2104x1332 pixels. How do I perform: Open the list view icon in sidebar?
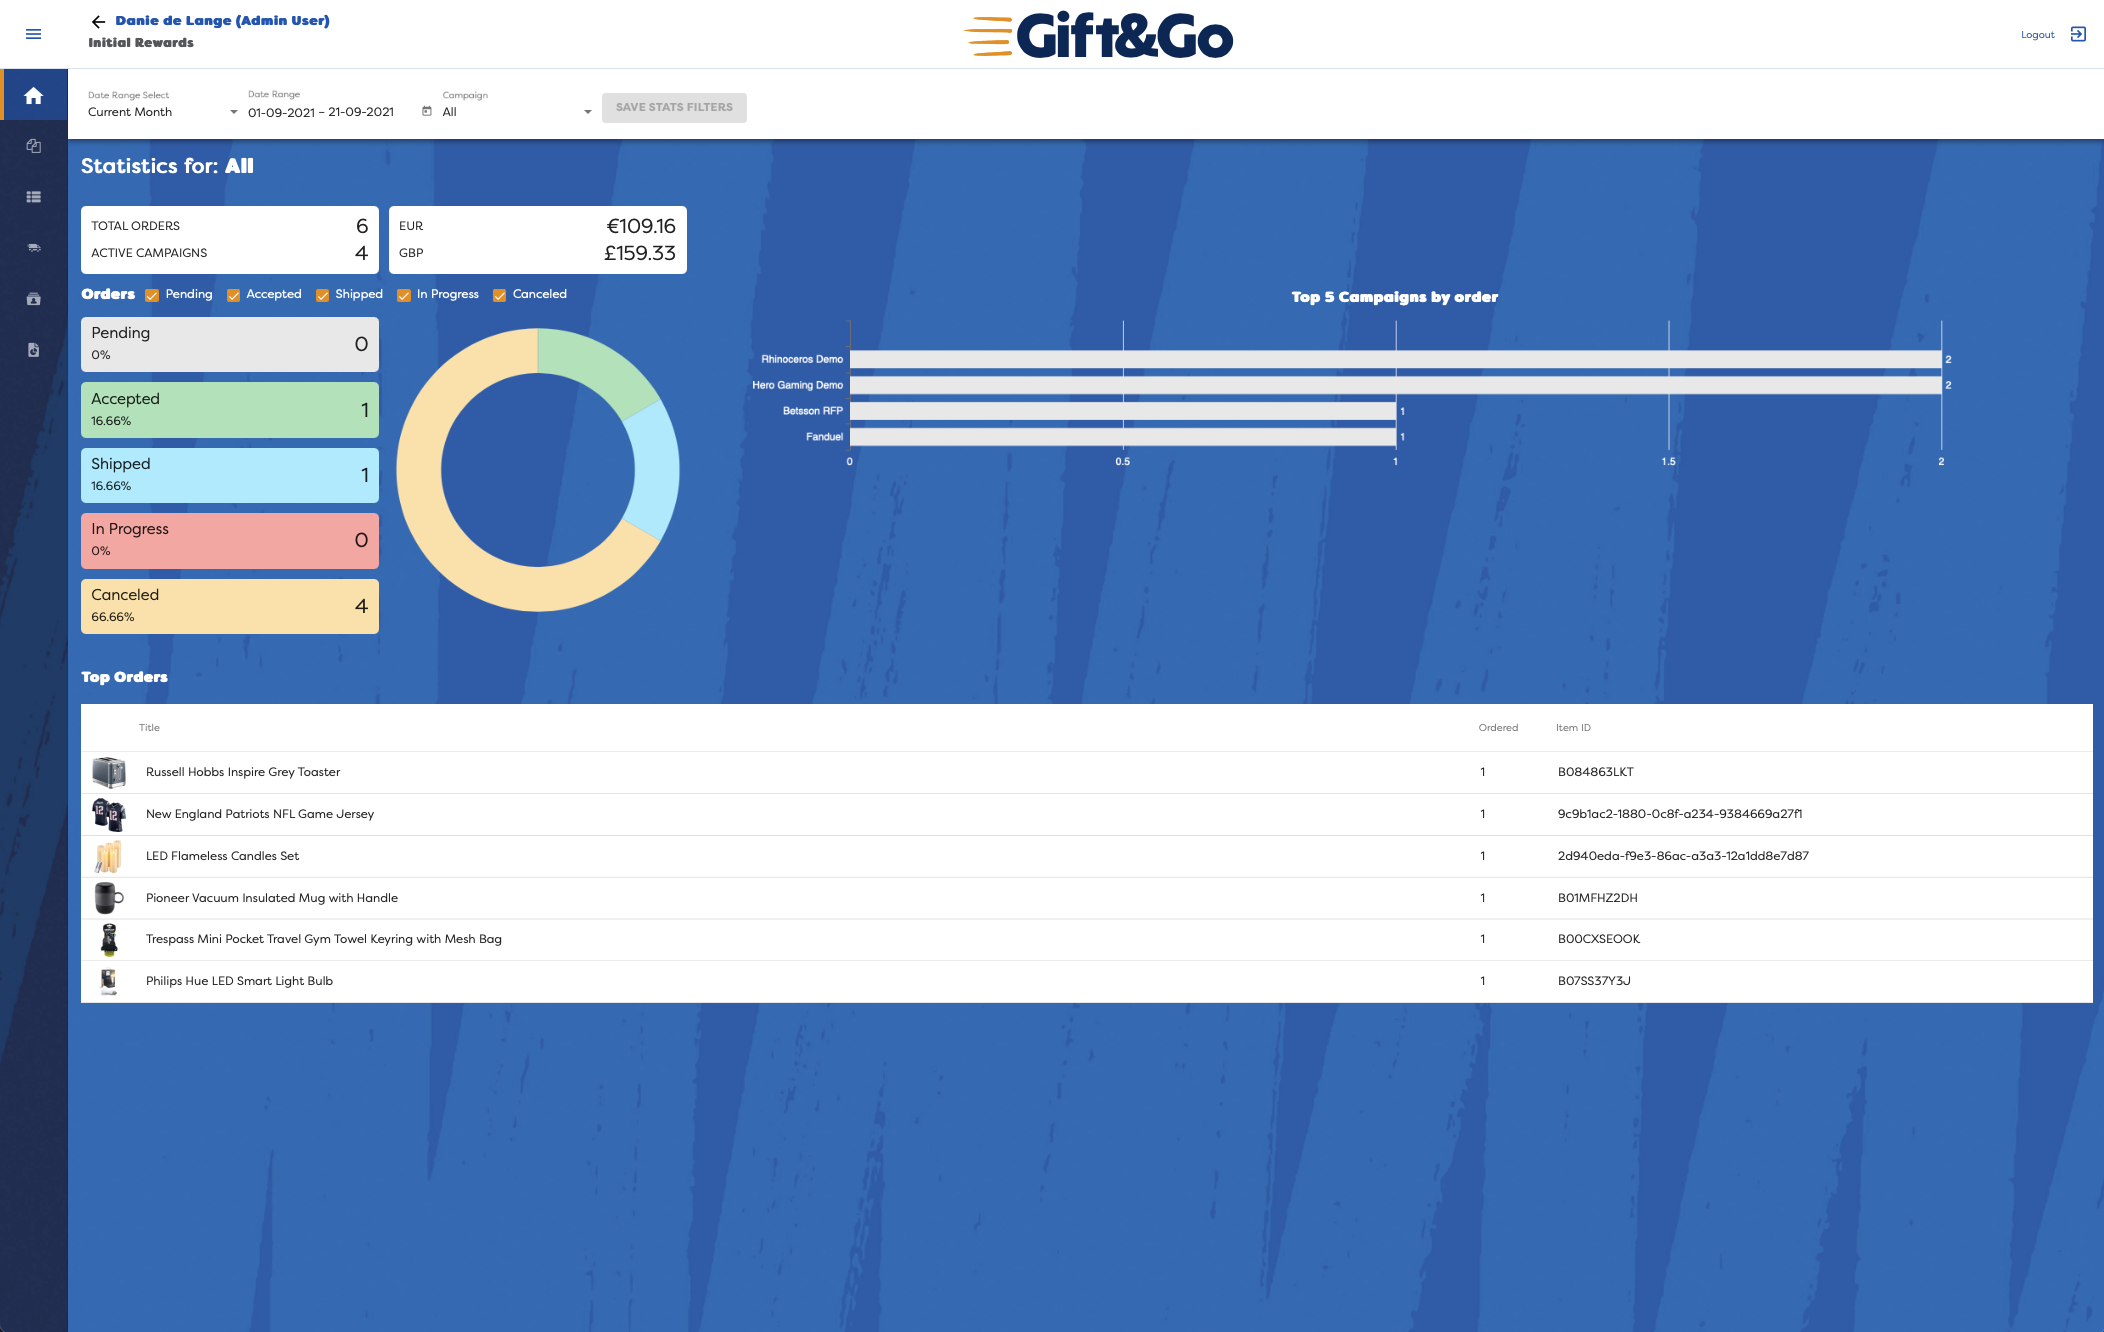click(33, 196)
